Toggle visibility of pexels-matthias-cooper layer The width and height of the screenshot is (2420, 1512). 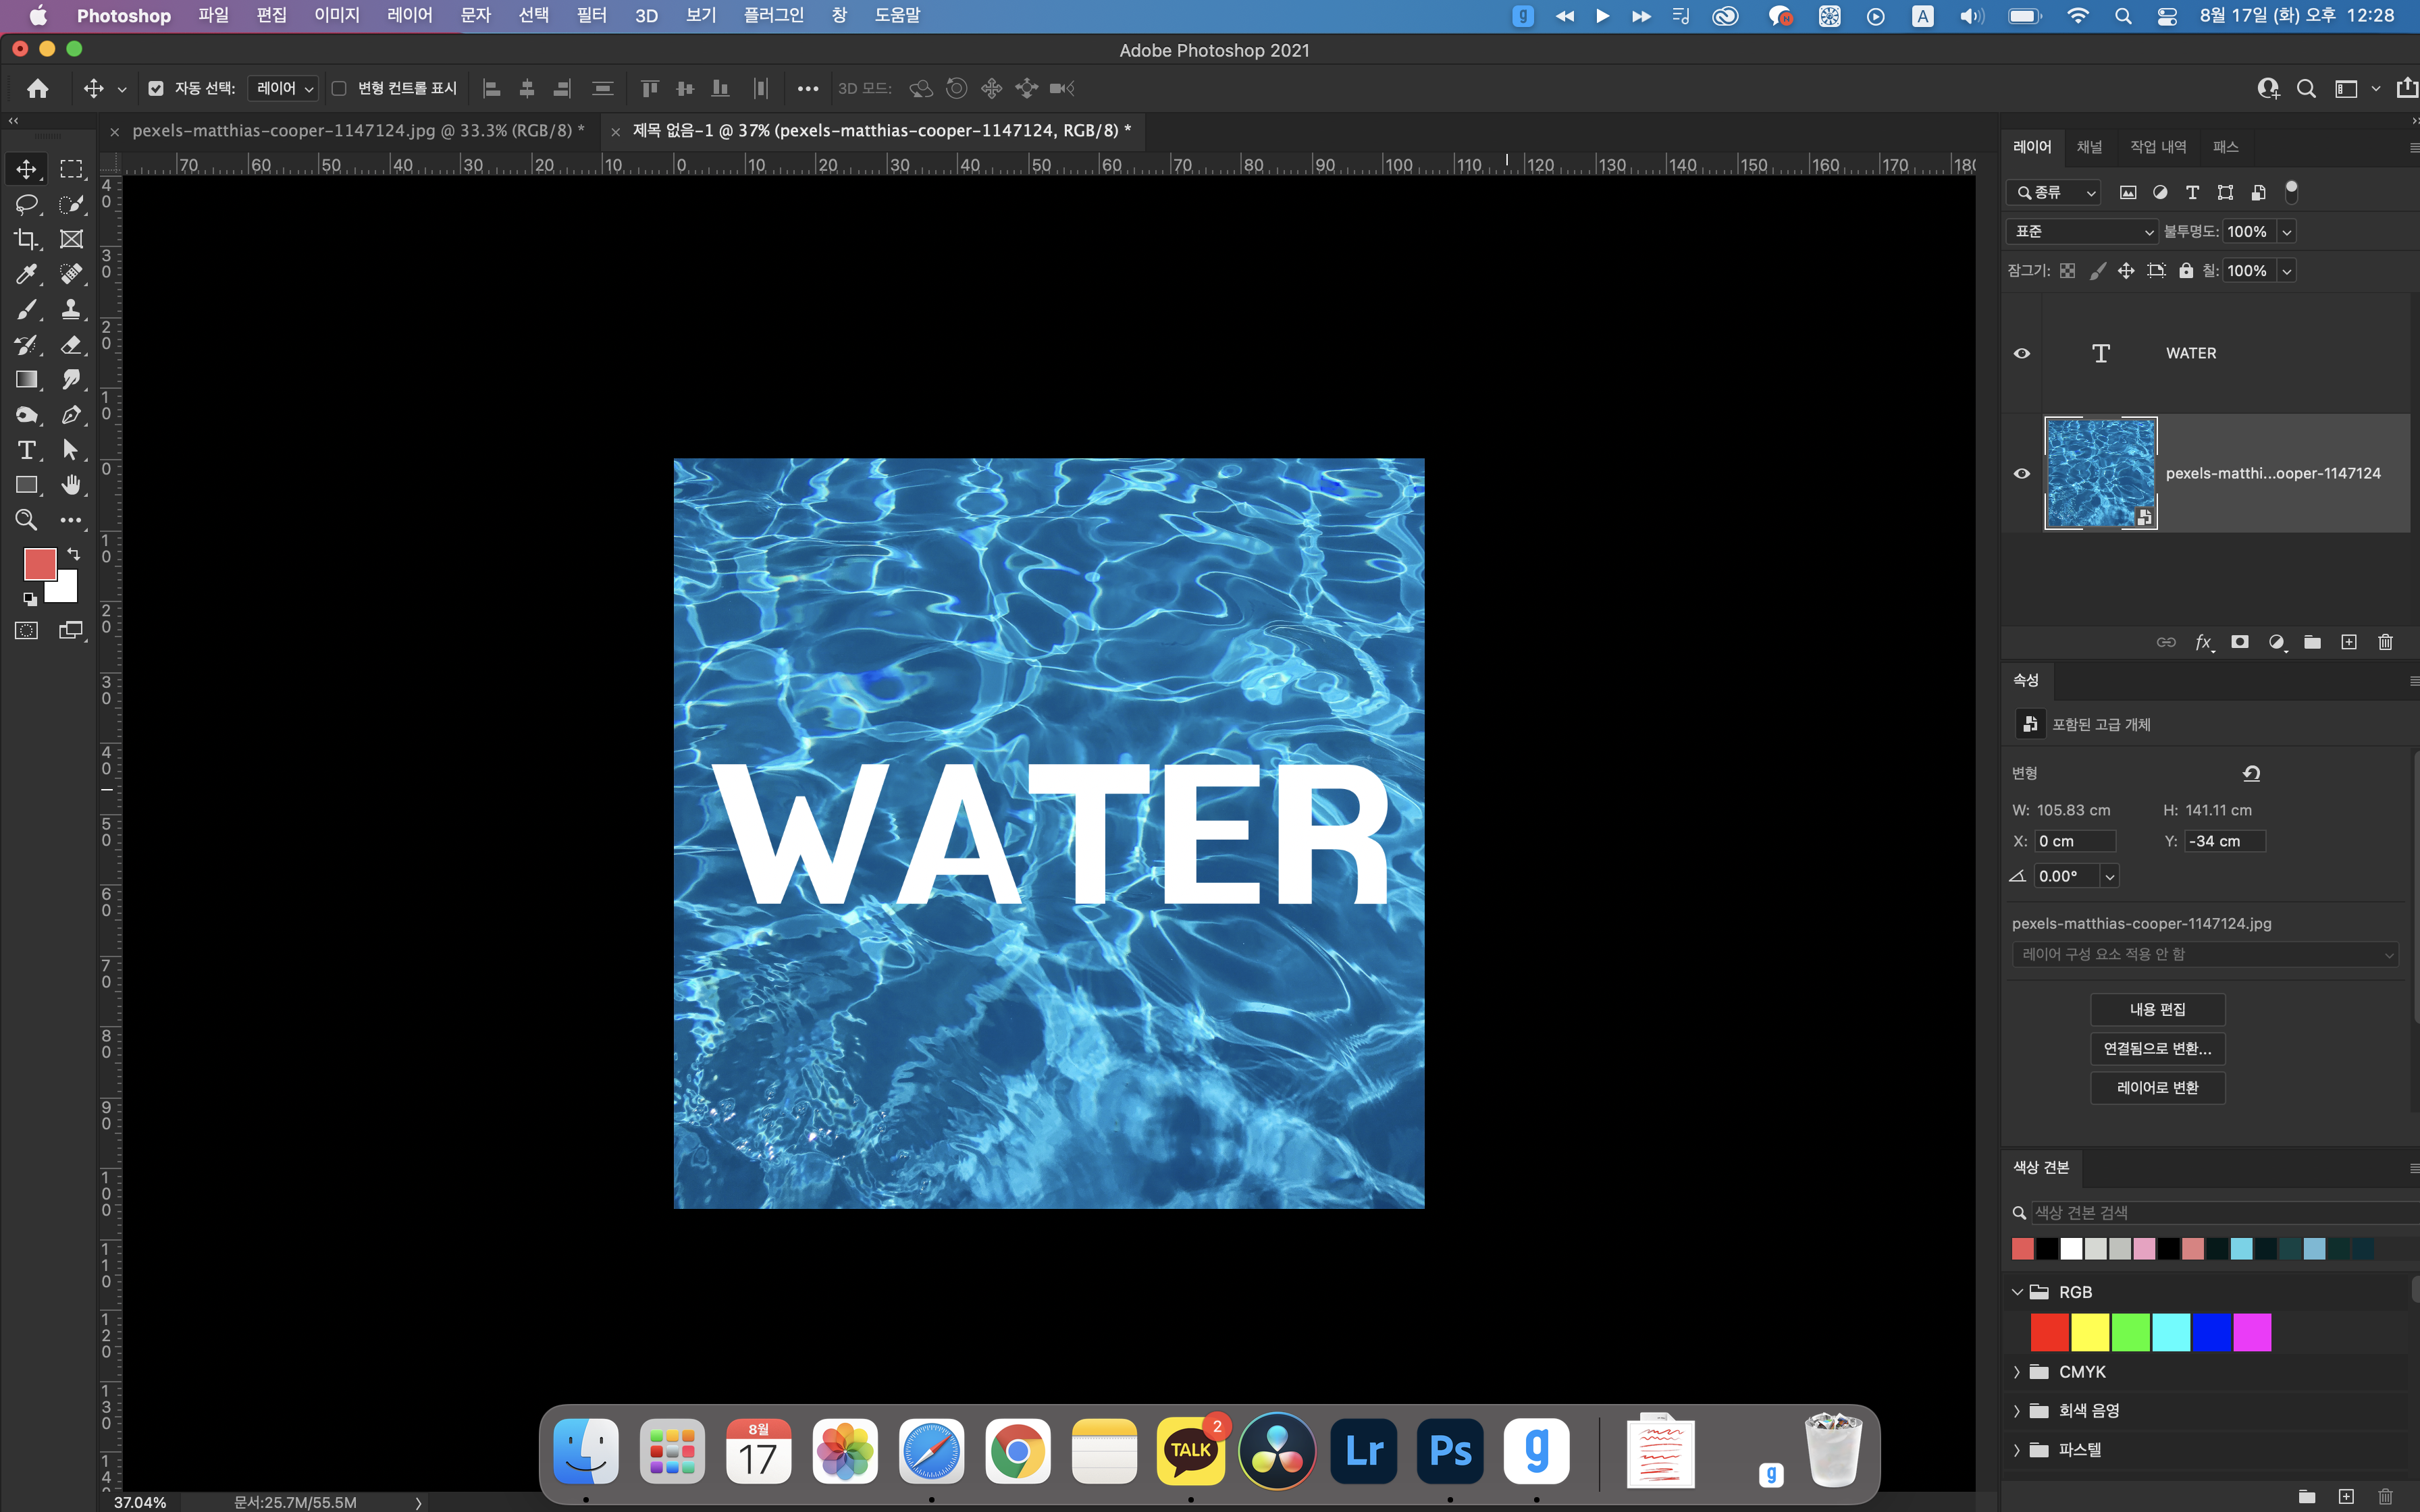pyautogui.click(x=2021, y=473)
